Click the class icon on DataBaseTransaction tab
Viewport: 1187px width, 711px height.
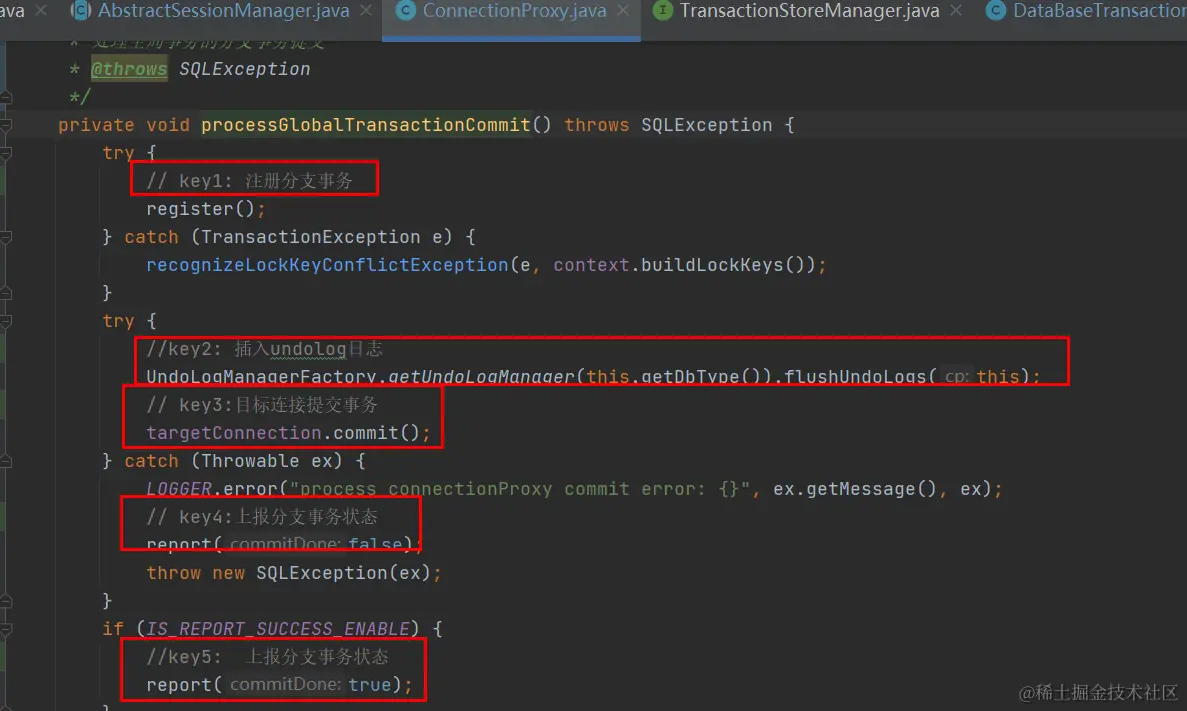(995, 11)
